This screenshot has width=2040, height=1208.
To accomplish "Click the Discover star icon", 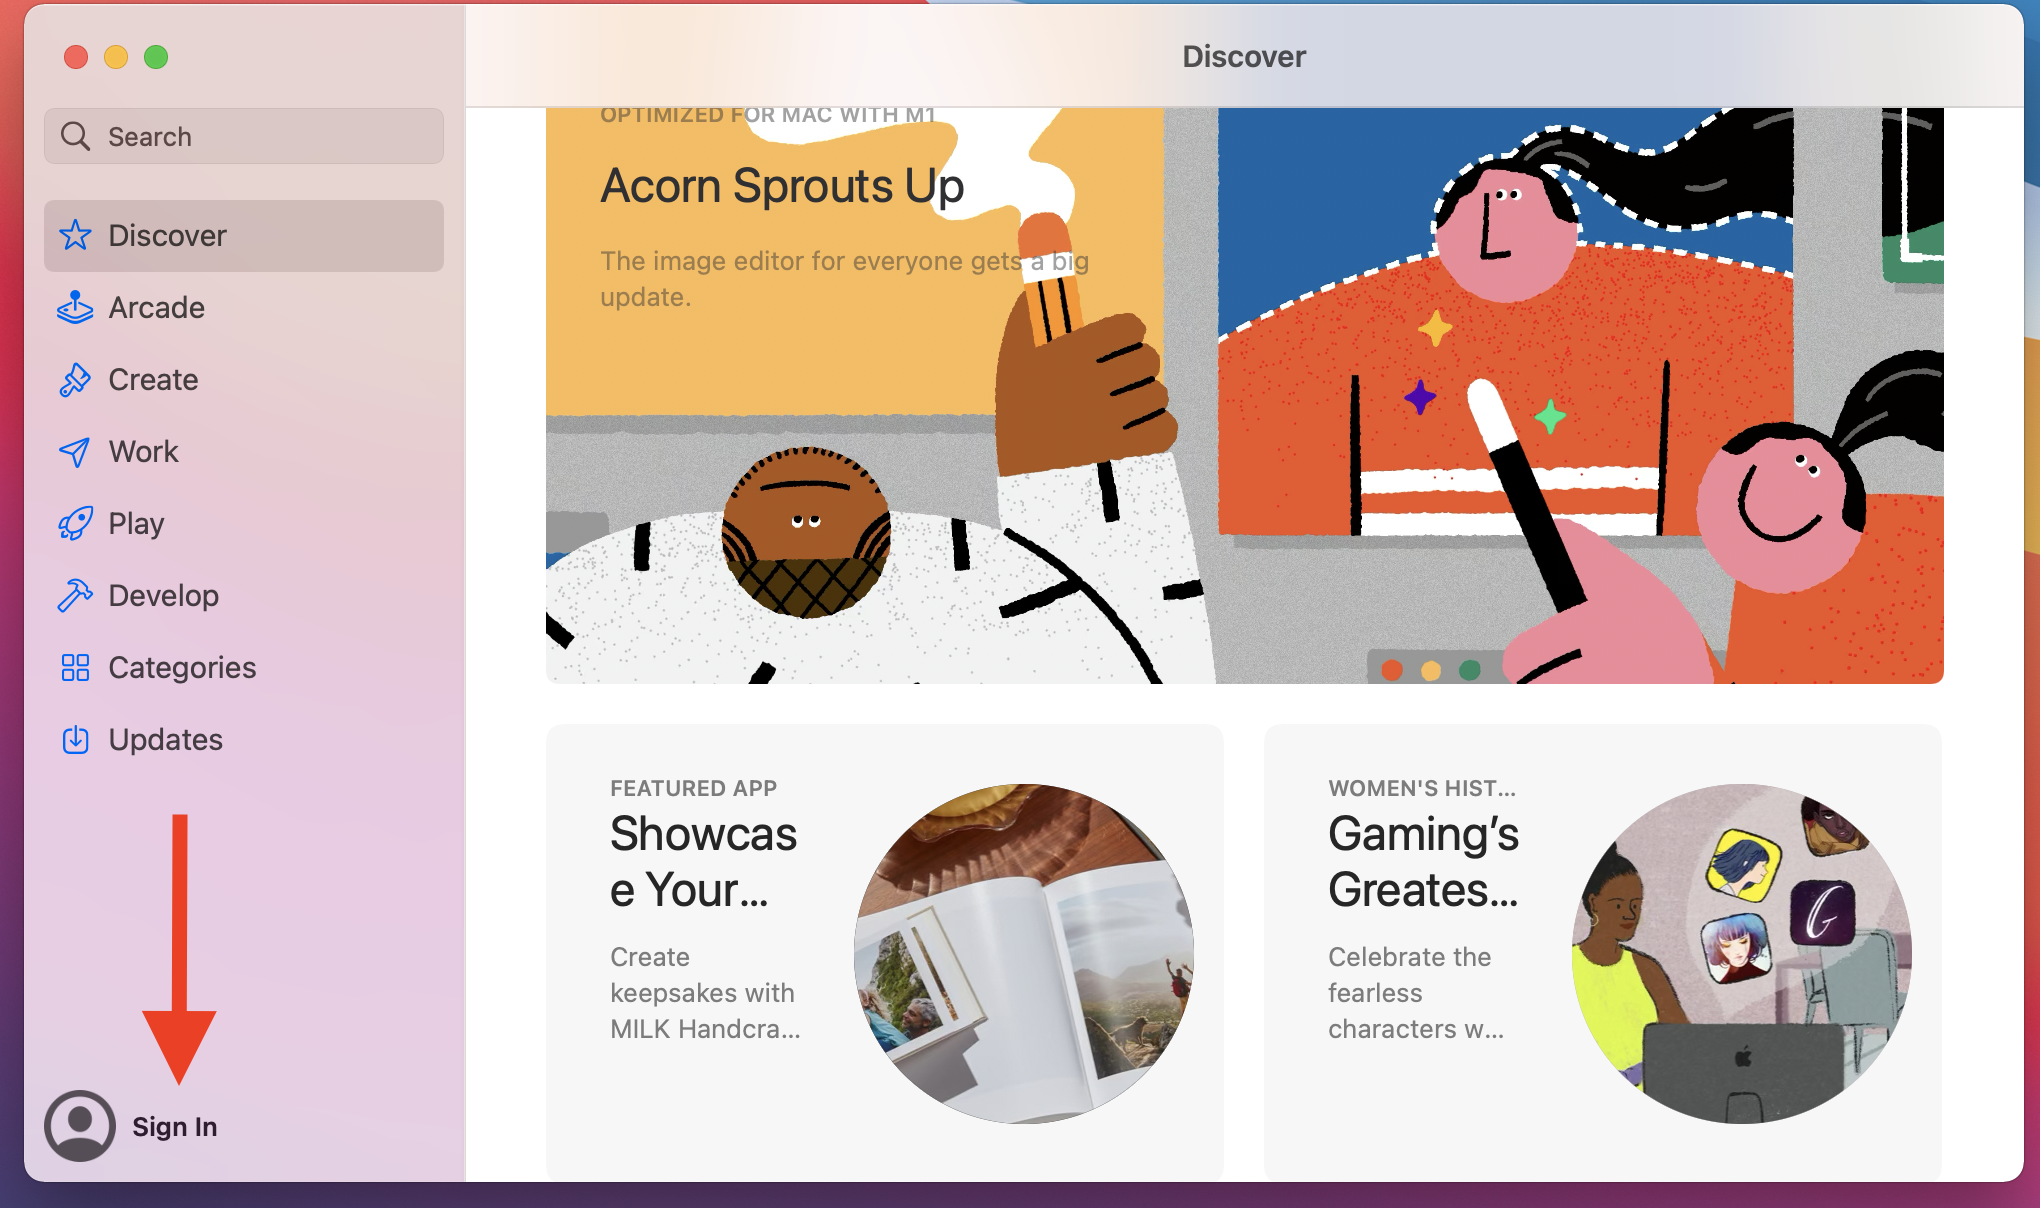I will tap(75, 236).
